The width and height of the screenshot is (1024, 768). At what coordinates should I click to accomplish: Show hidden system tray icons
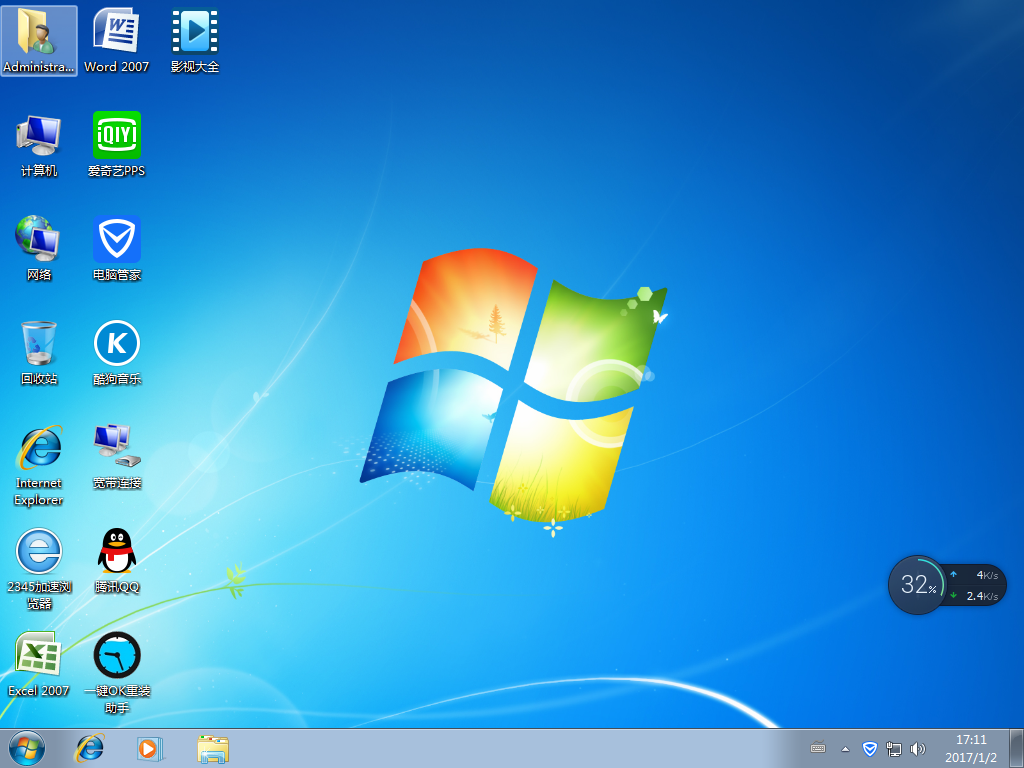(845, 748)
